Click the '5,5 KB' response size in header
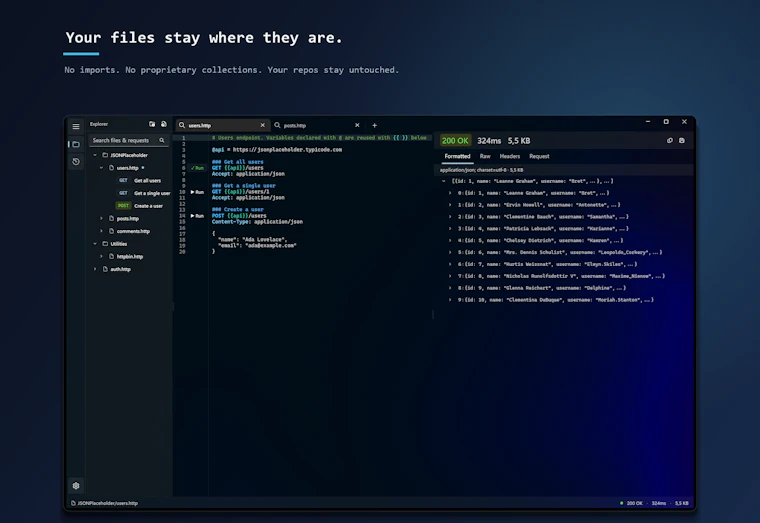This screenshot has height=523, width=760. (519, 141)
